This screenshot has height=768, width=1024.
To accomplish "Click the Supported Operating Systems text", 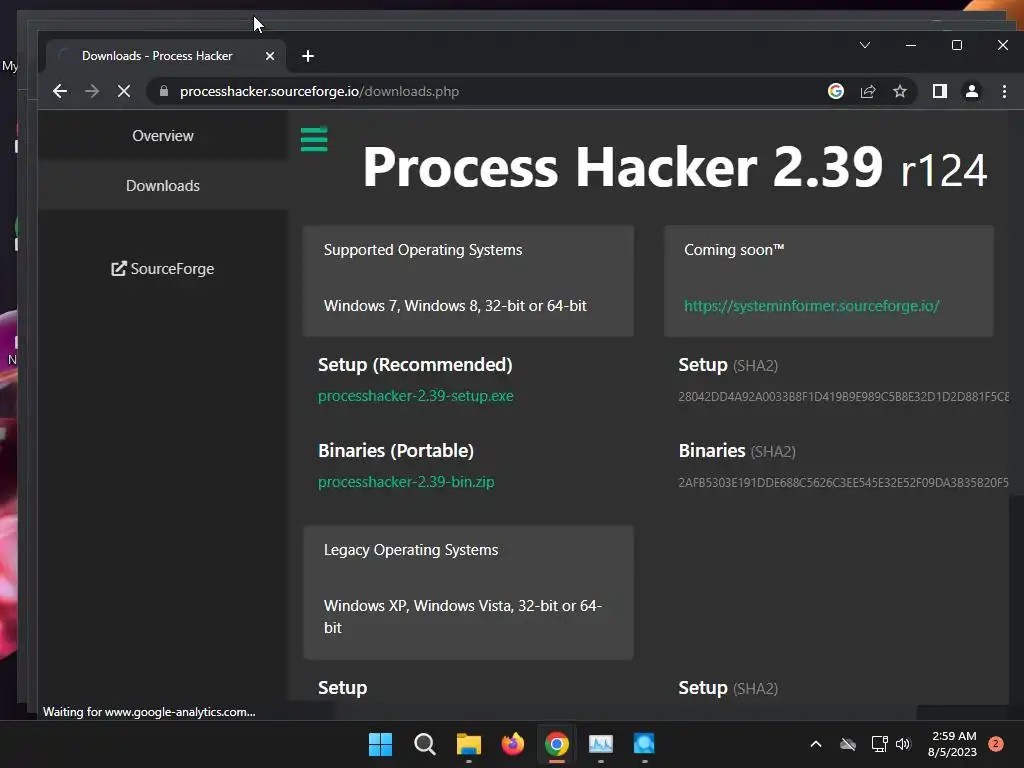I will [423, 249].
